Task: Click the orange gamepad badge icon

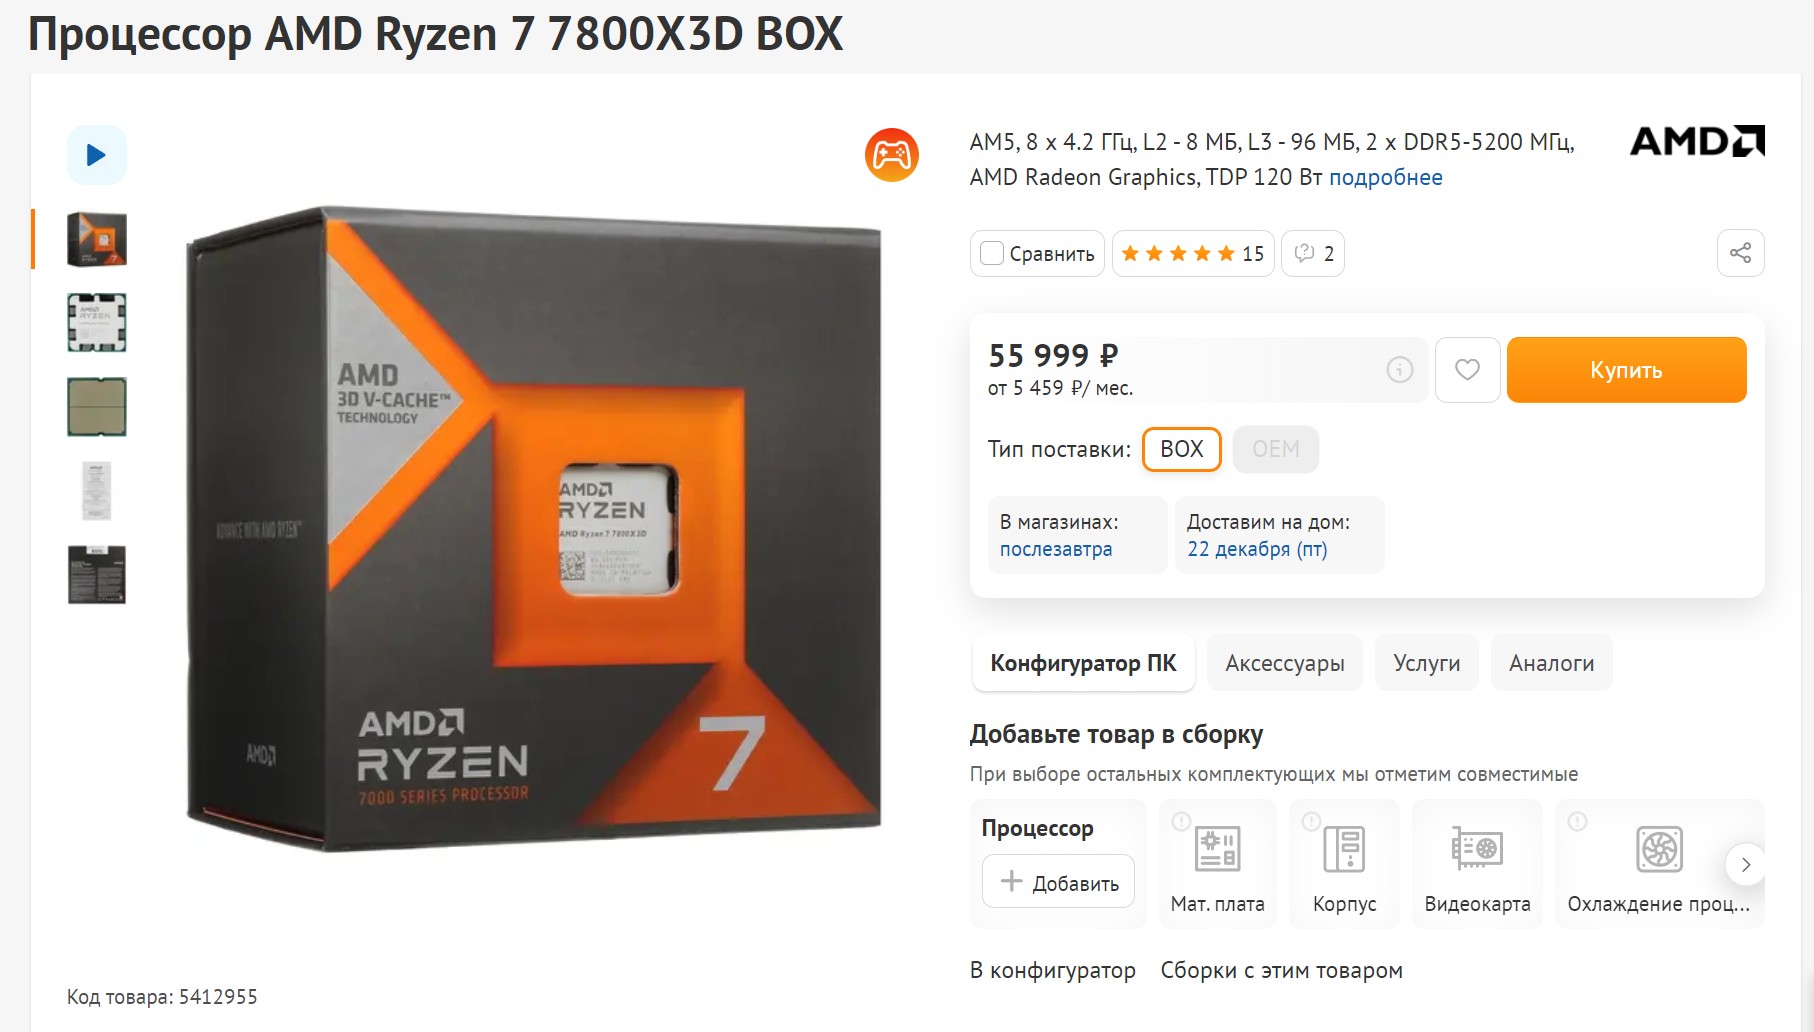Action: [x=891, y=155]
